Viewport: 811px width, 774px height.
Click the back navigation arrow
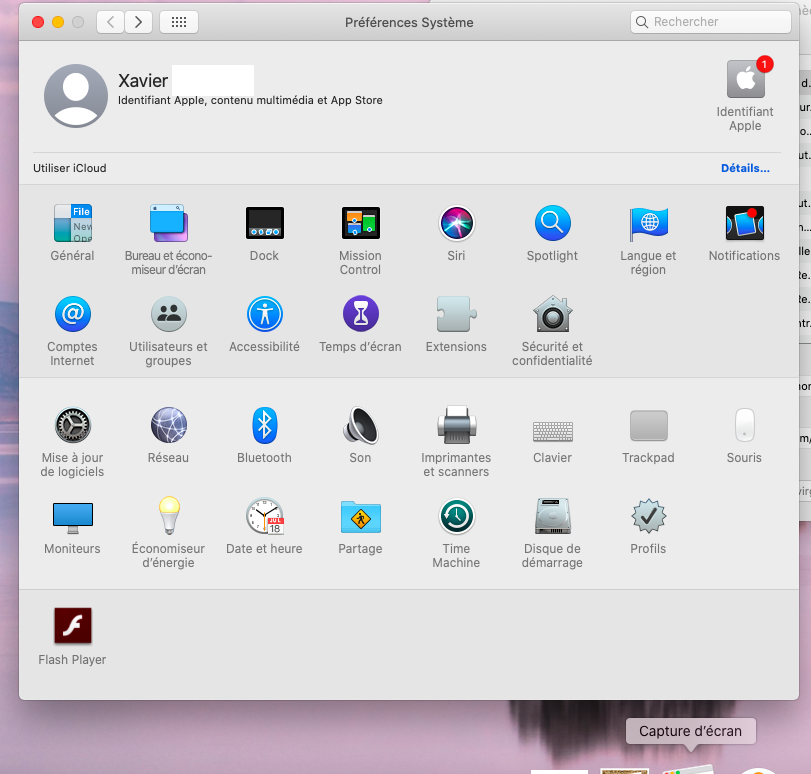tap(110, 22)
